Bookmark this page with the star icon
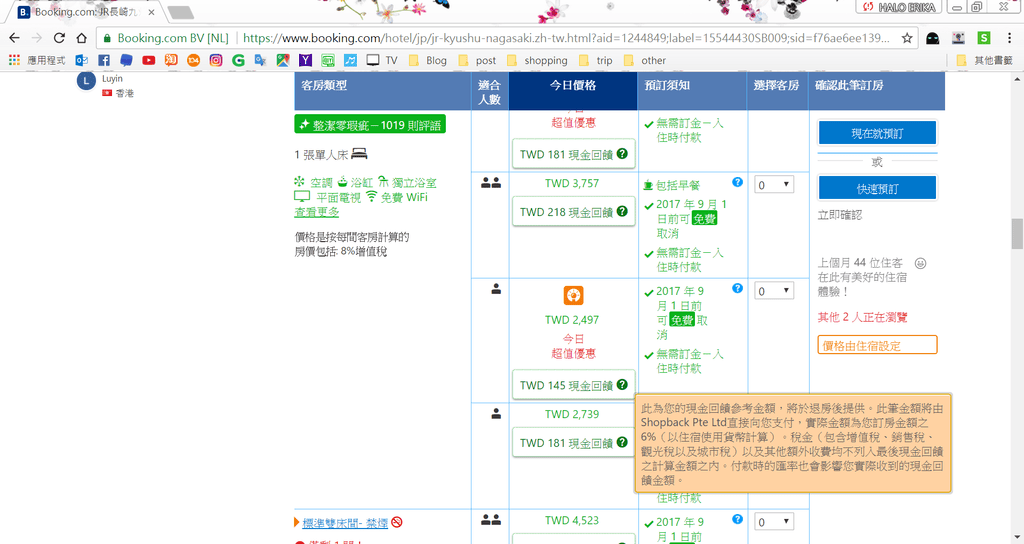The image size is (1024, 544). click(906, 38)
